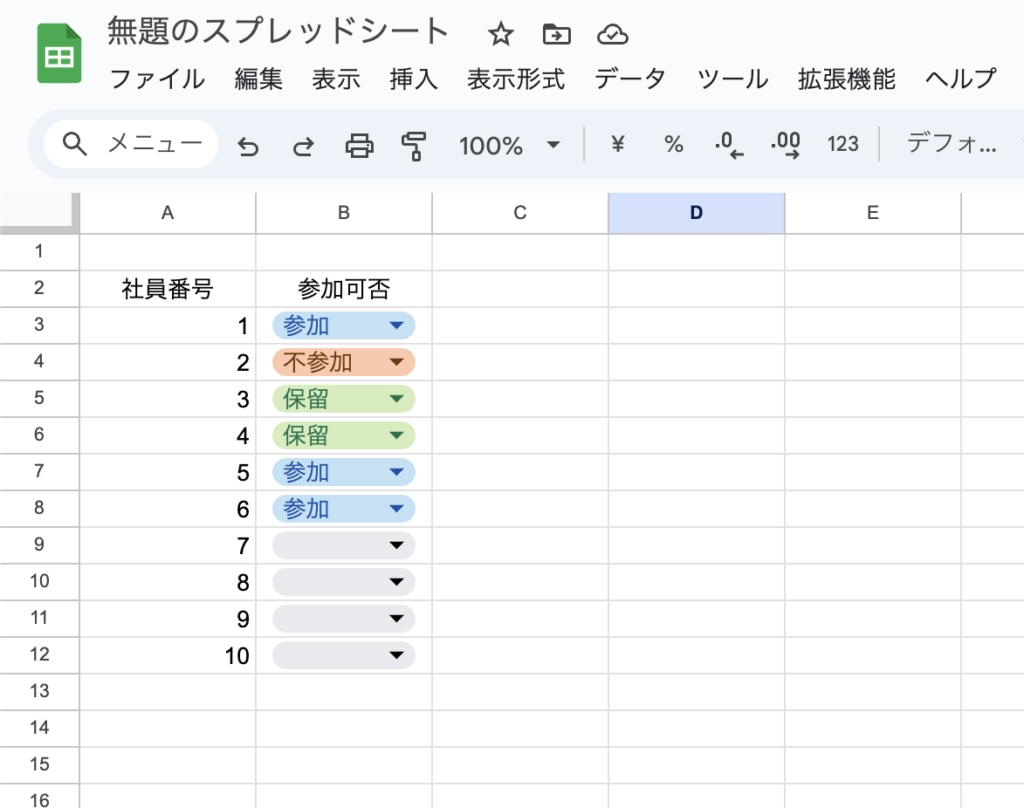The width and height of the screenshot is (1024, 808).
Task: Click the move-to-folder icon
Action: (556, 34)
